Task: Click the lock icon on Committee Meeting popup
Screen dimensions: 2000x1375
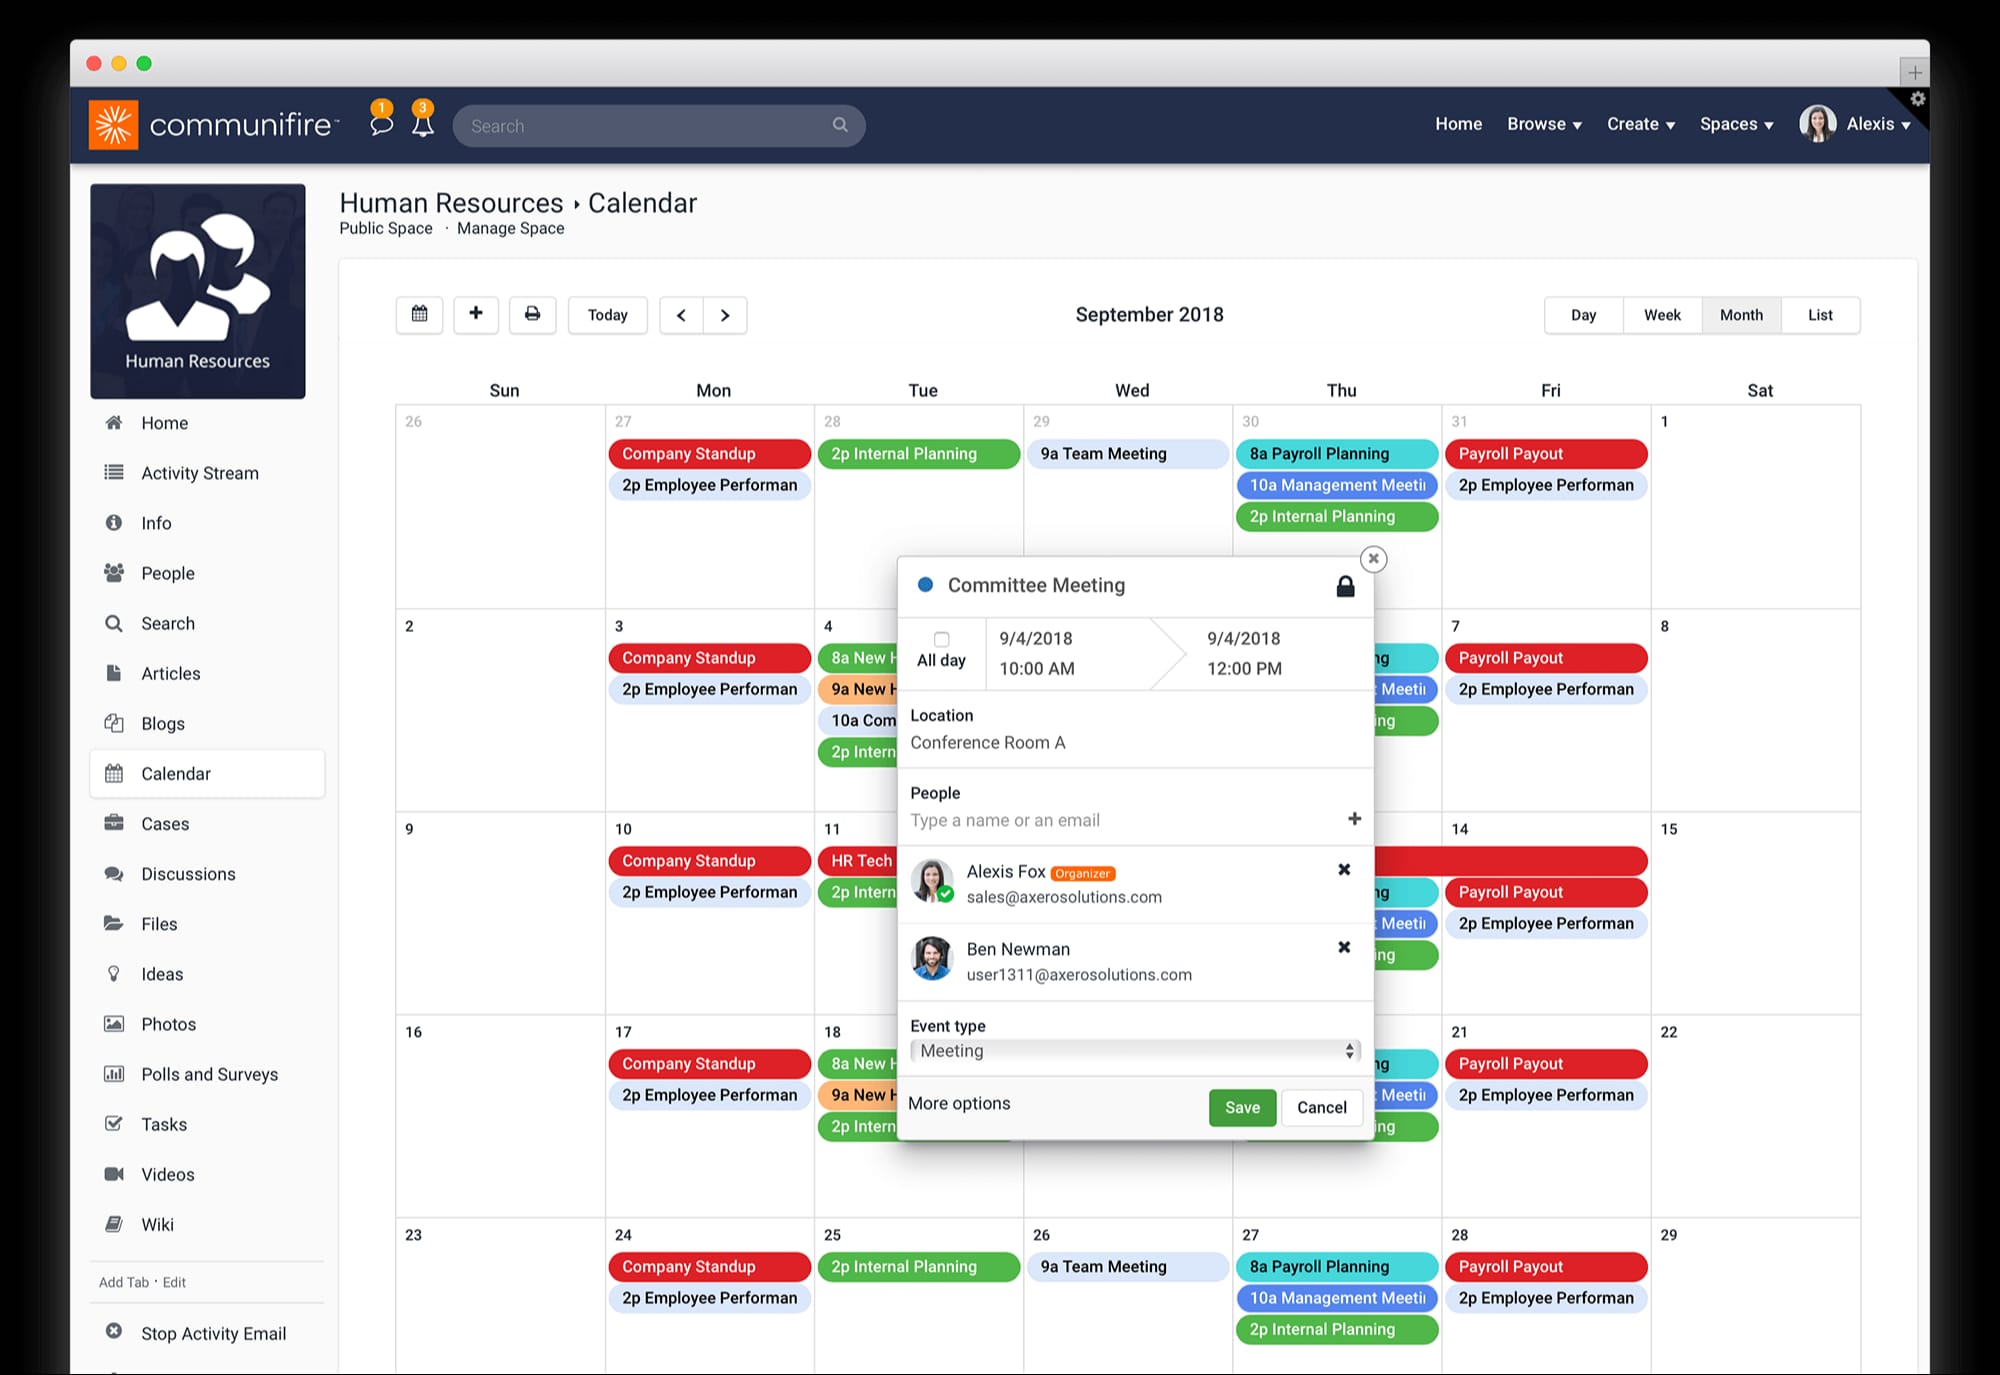Action: 1346,586
